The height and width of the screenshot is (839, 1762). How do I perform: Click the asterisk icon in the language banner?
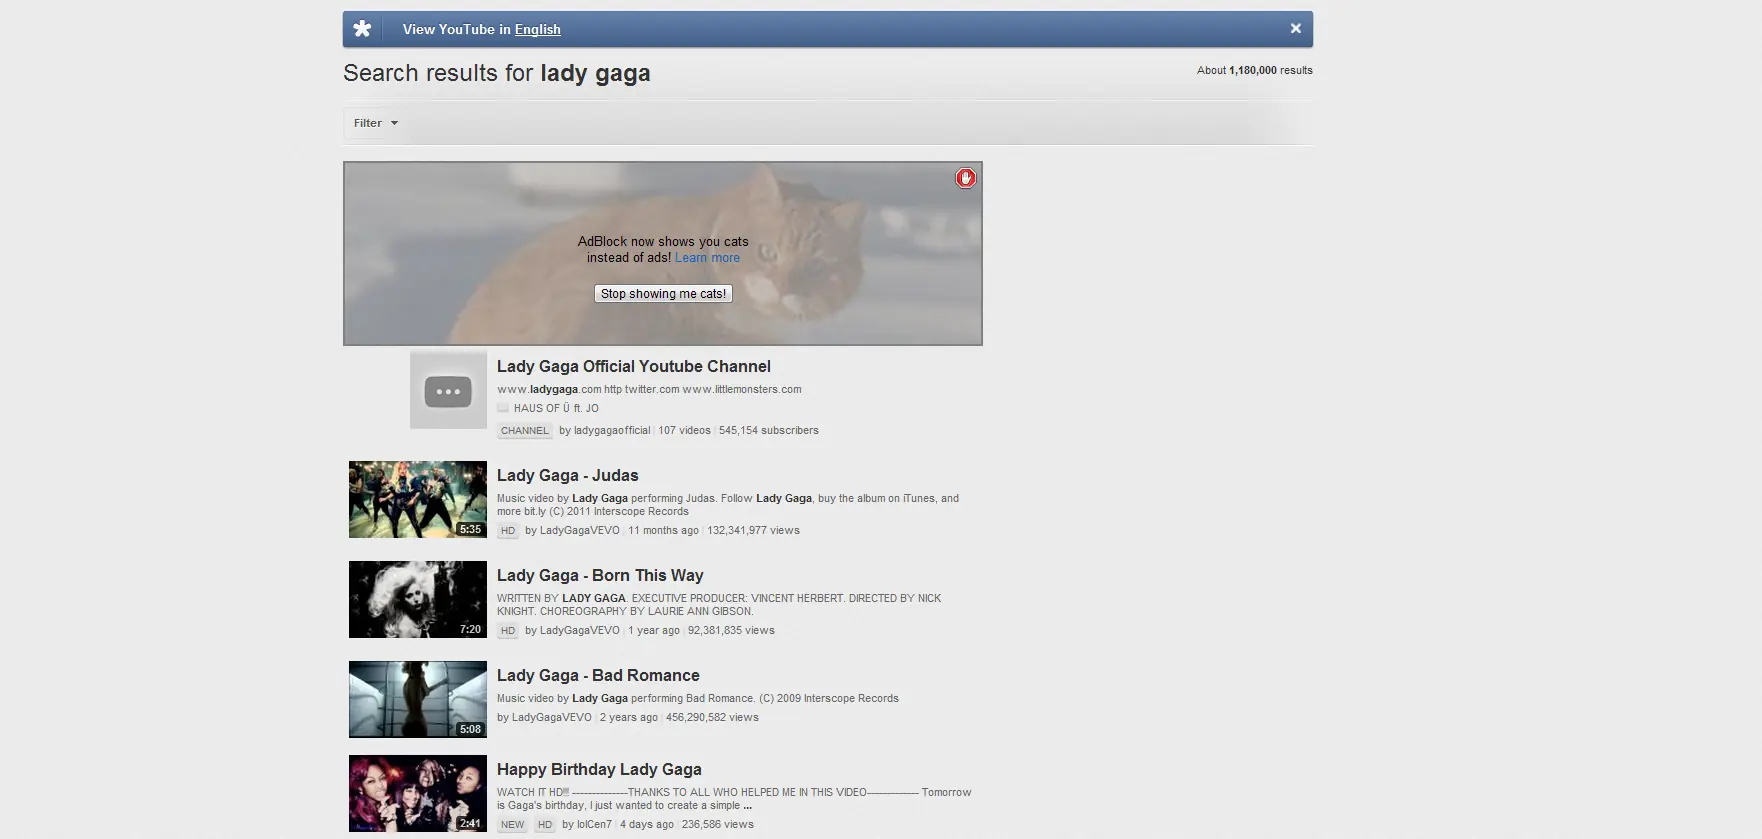(x=363, y=29)
